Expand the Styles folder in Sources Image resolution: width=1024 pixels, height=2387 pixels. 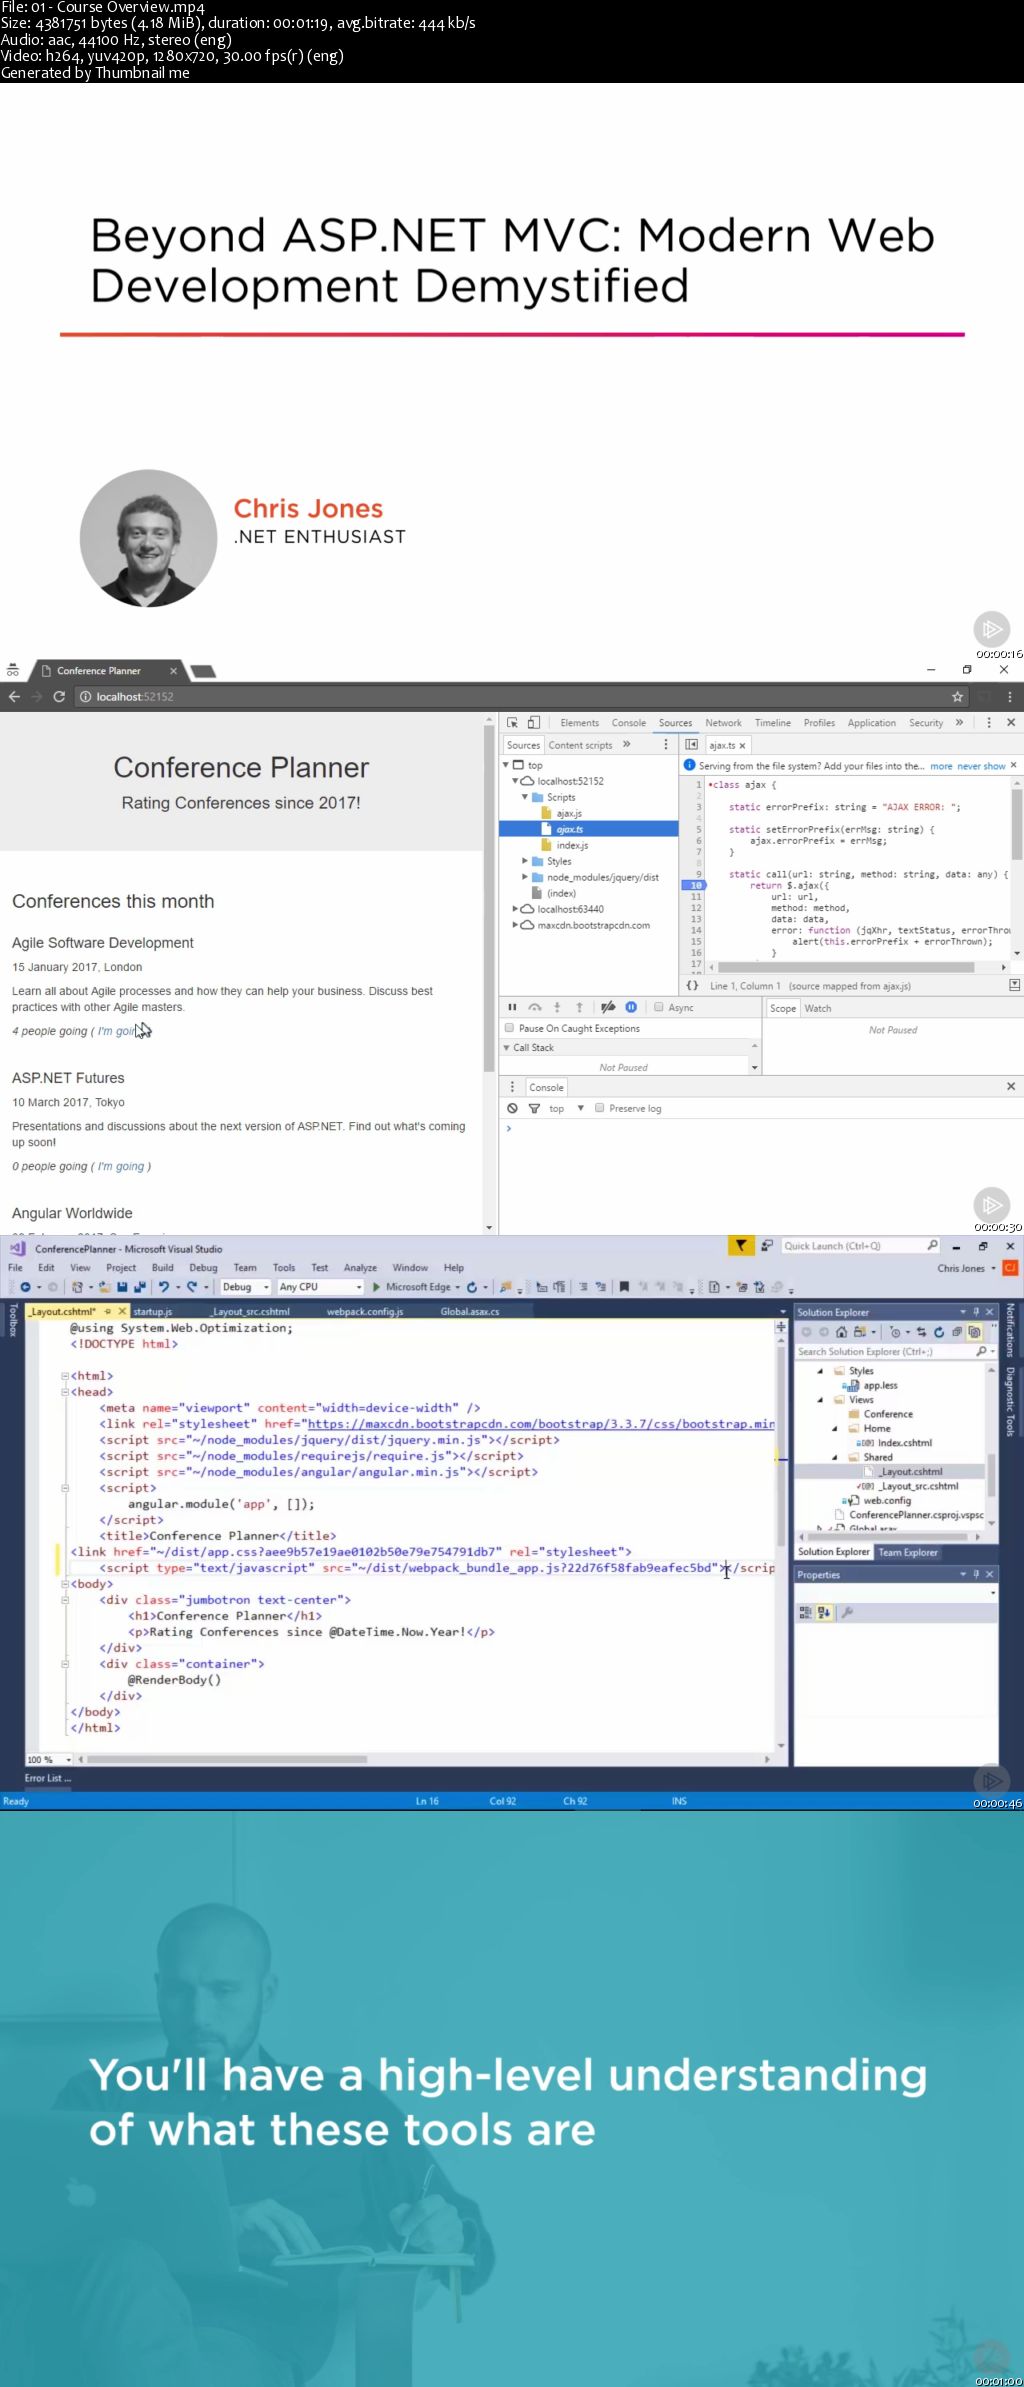tap(525, 860)
